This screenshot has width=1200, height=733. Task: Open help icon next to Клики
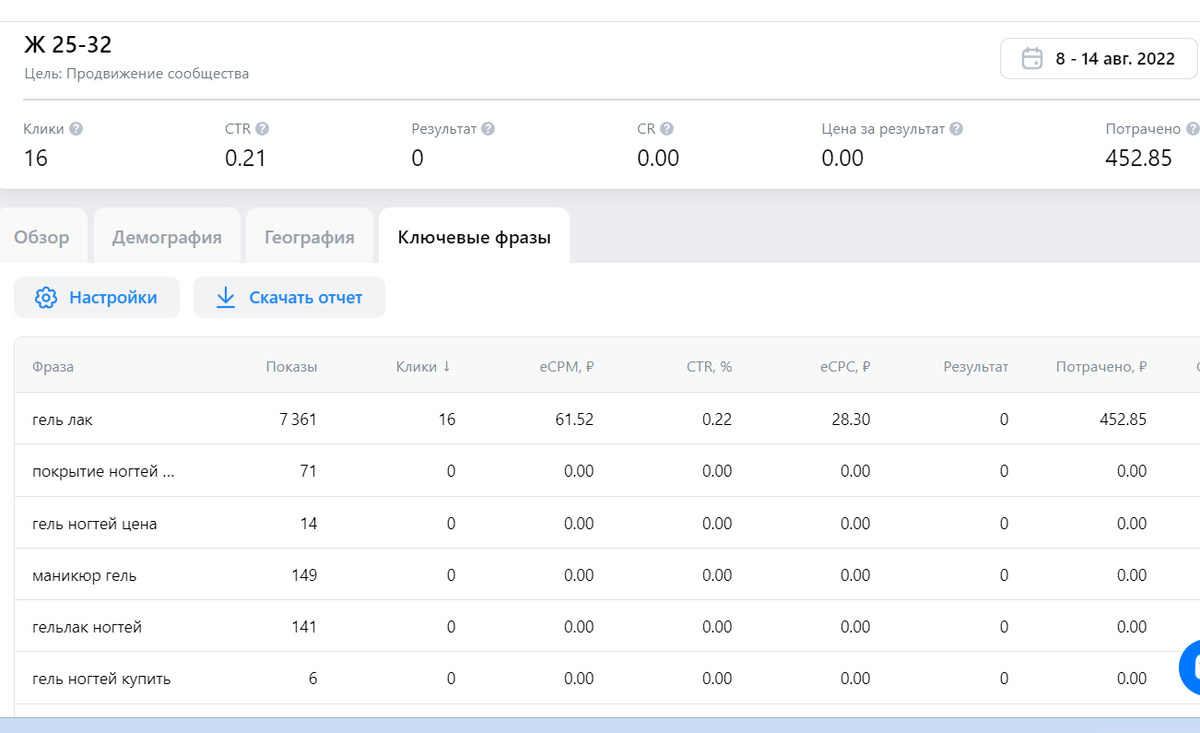76,129
